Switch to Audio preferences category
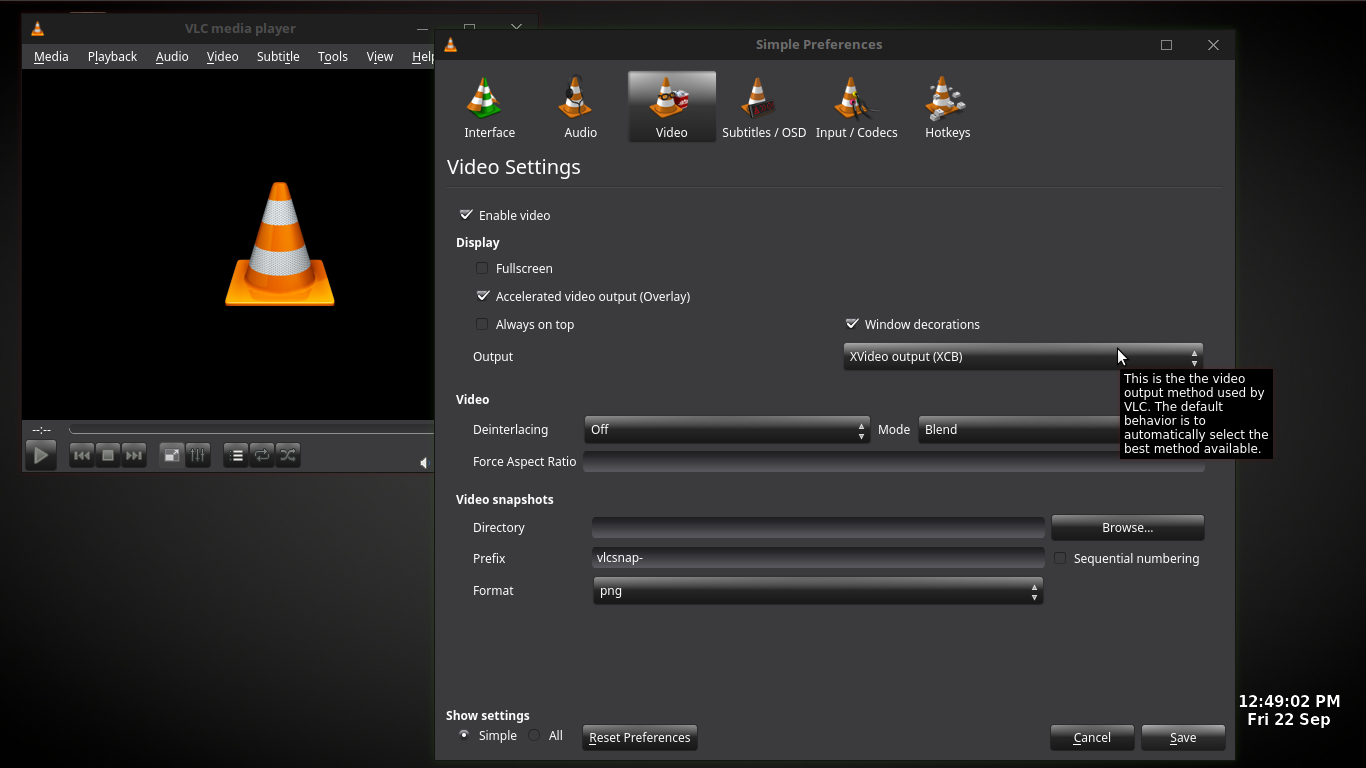This screenshot has height=768, width=1366. pos(580,107)
